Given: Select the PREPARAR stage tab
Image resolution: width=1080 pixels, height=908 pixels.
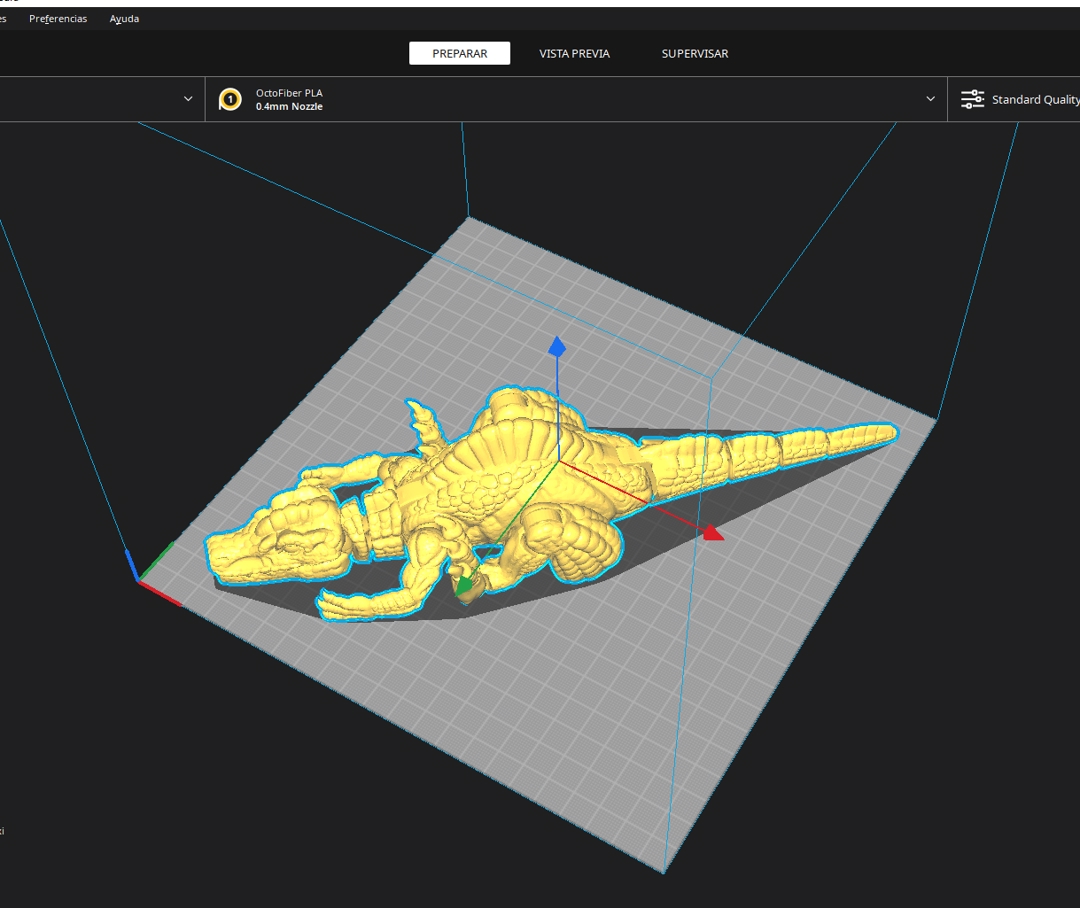Looking at the screenshot, I should click(459, 54).
